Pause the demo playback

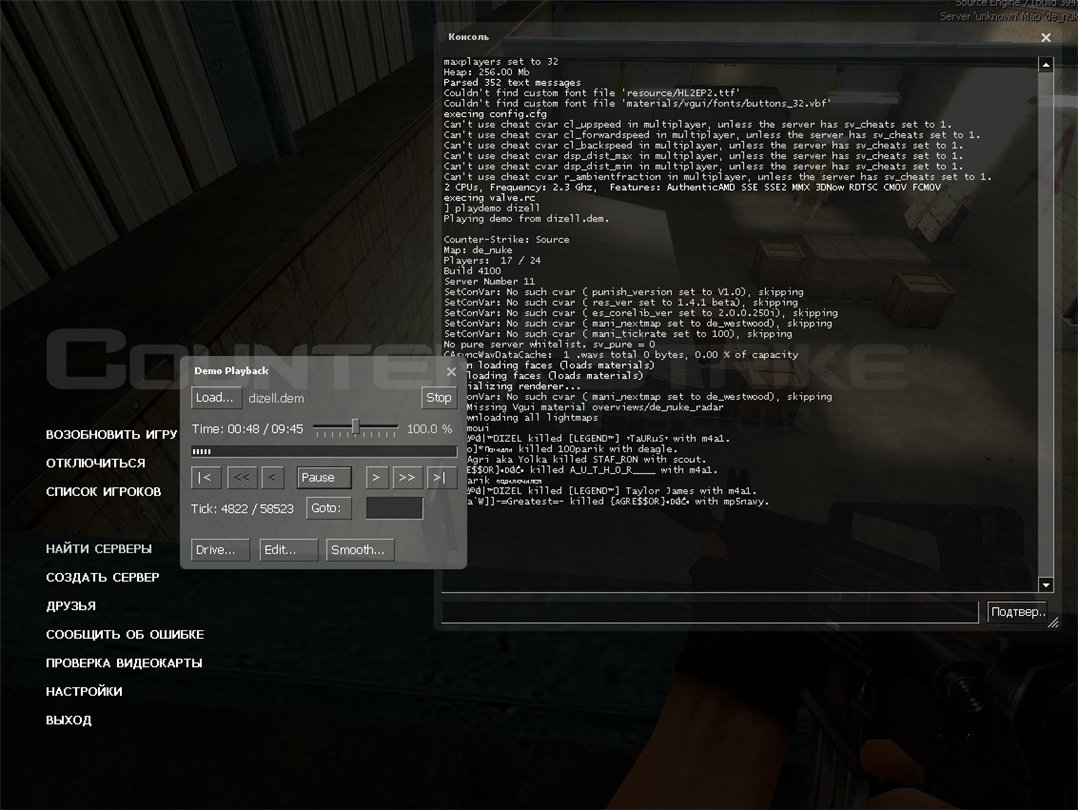[x=324, y=477]
